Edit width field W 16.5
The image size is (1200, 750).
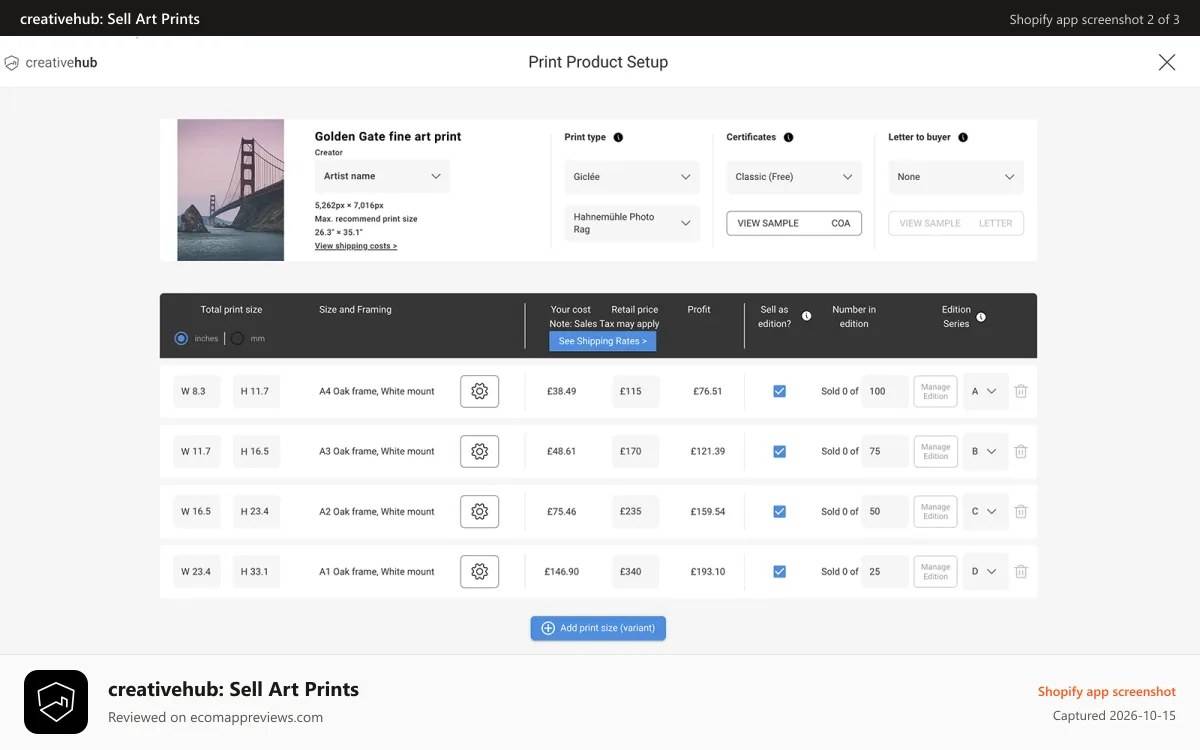(196, 511)
